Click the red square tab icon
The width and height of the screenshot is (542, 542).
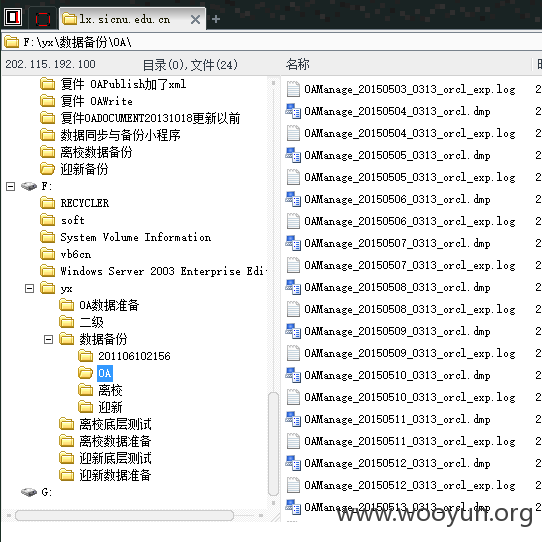pyautogui.click(x=43, y=19)
